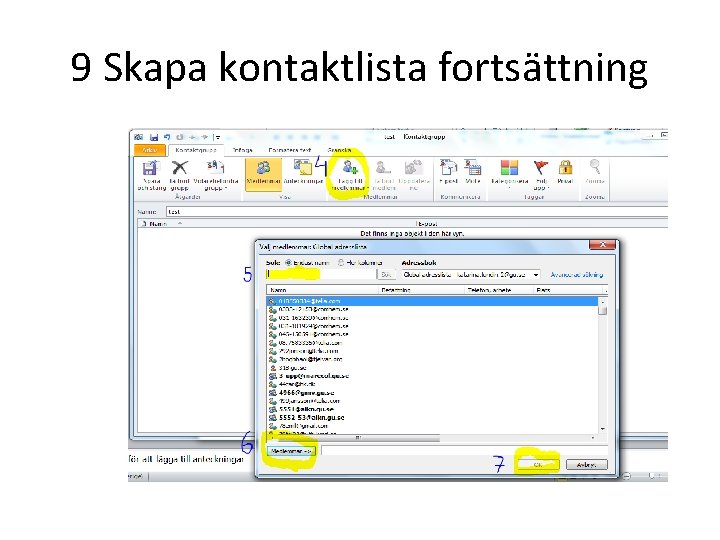Select the highlighted first address list entry
720x540 pixels.
pyautogui.click(x=433, y=301)
